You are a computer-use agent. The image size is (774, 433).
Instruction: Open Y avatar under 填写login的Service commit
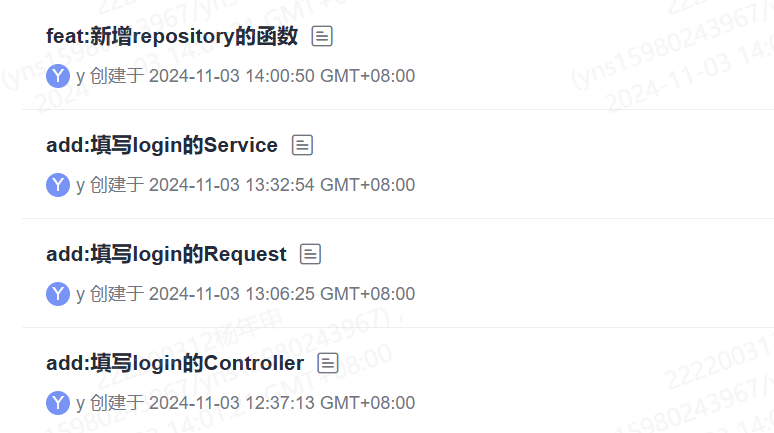tap(58, 185)
